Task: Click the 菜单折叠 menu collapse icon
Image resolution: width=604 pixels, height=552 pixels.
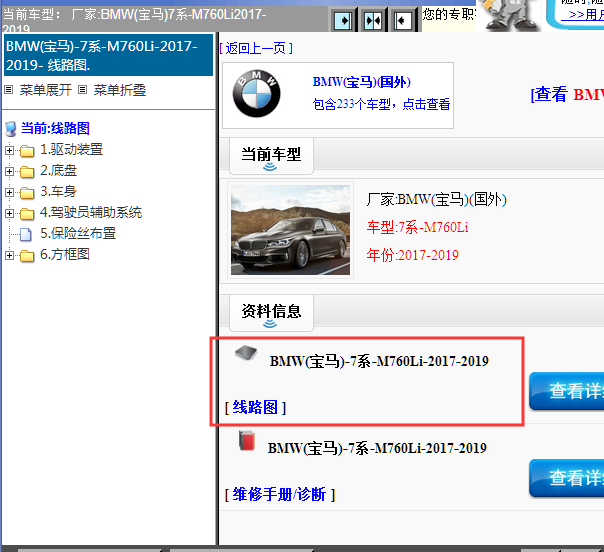Action: tap(82, 90)
